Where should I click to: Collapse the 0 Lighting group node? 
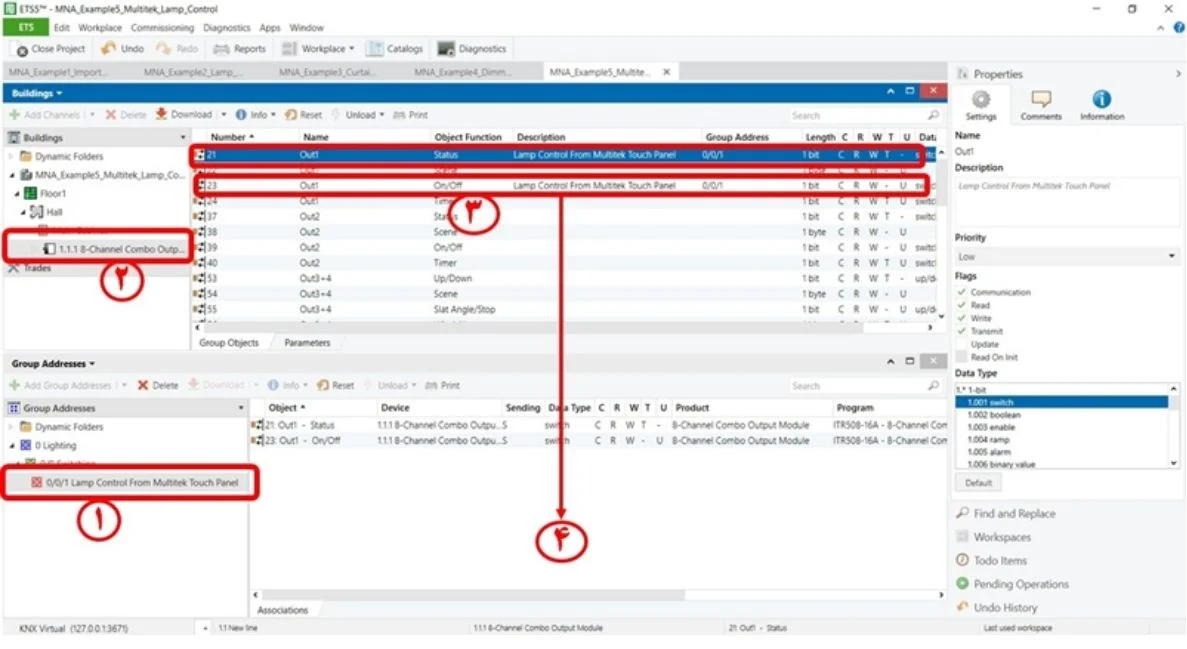[12, 445]
